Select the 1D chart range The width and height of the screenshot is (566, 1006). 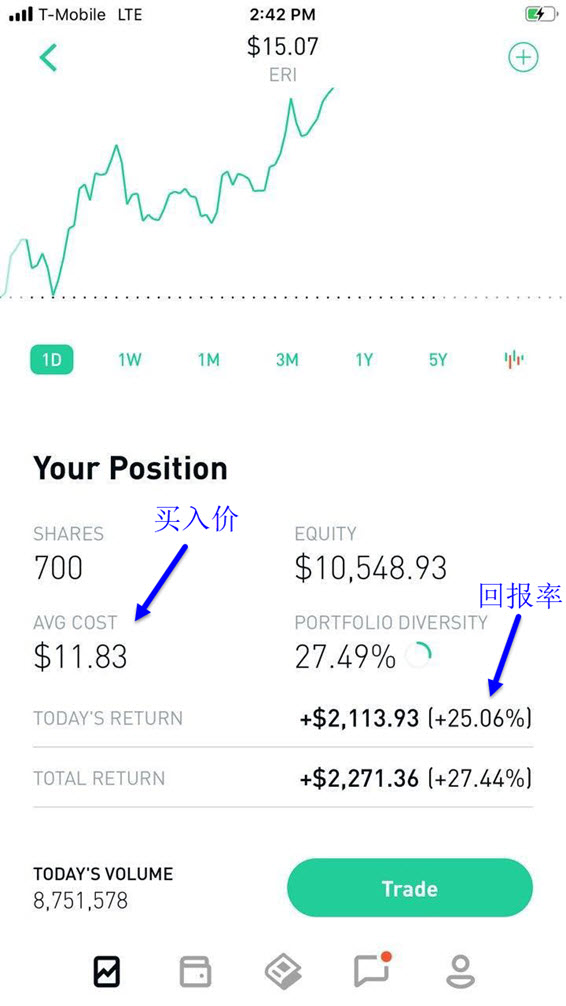(51, 360)
